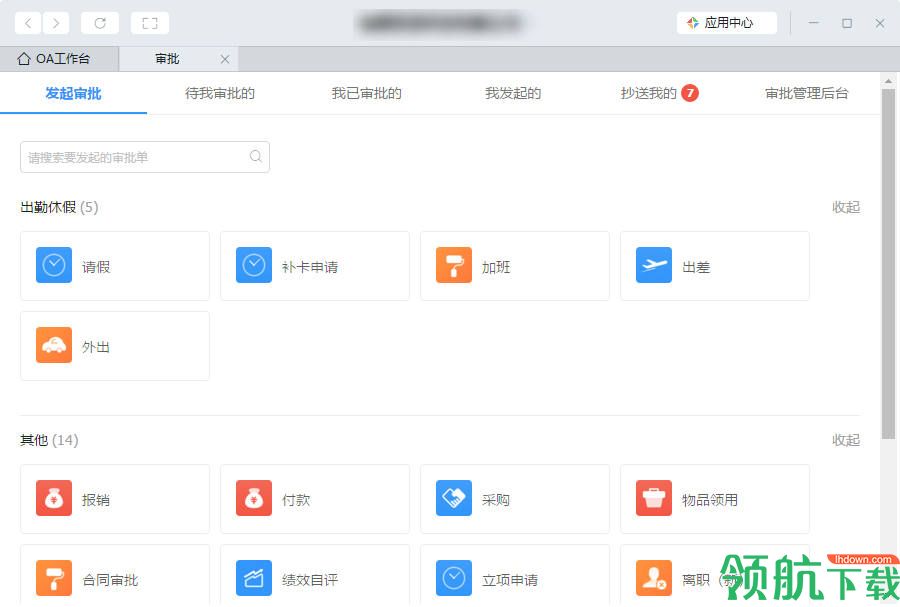Start a 采购 purchase form
The width and height of the screenshot is (900, 607).
(x=515, y=499)
